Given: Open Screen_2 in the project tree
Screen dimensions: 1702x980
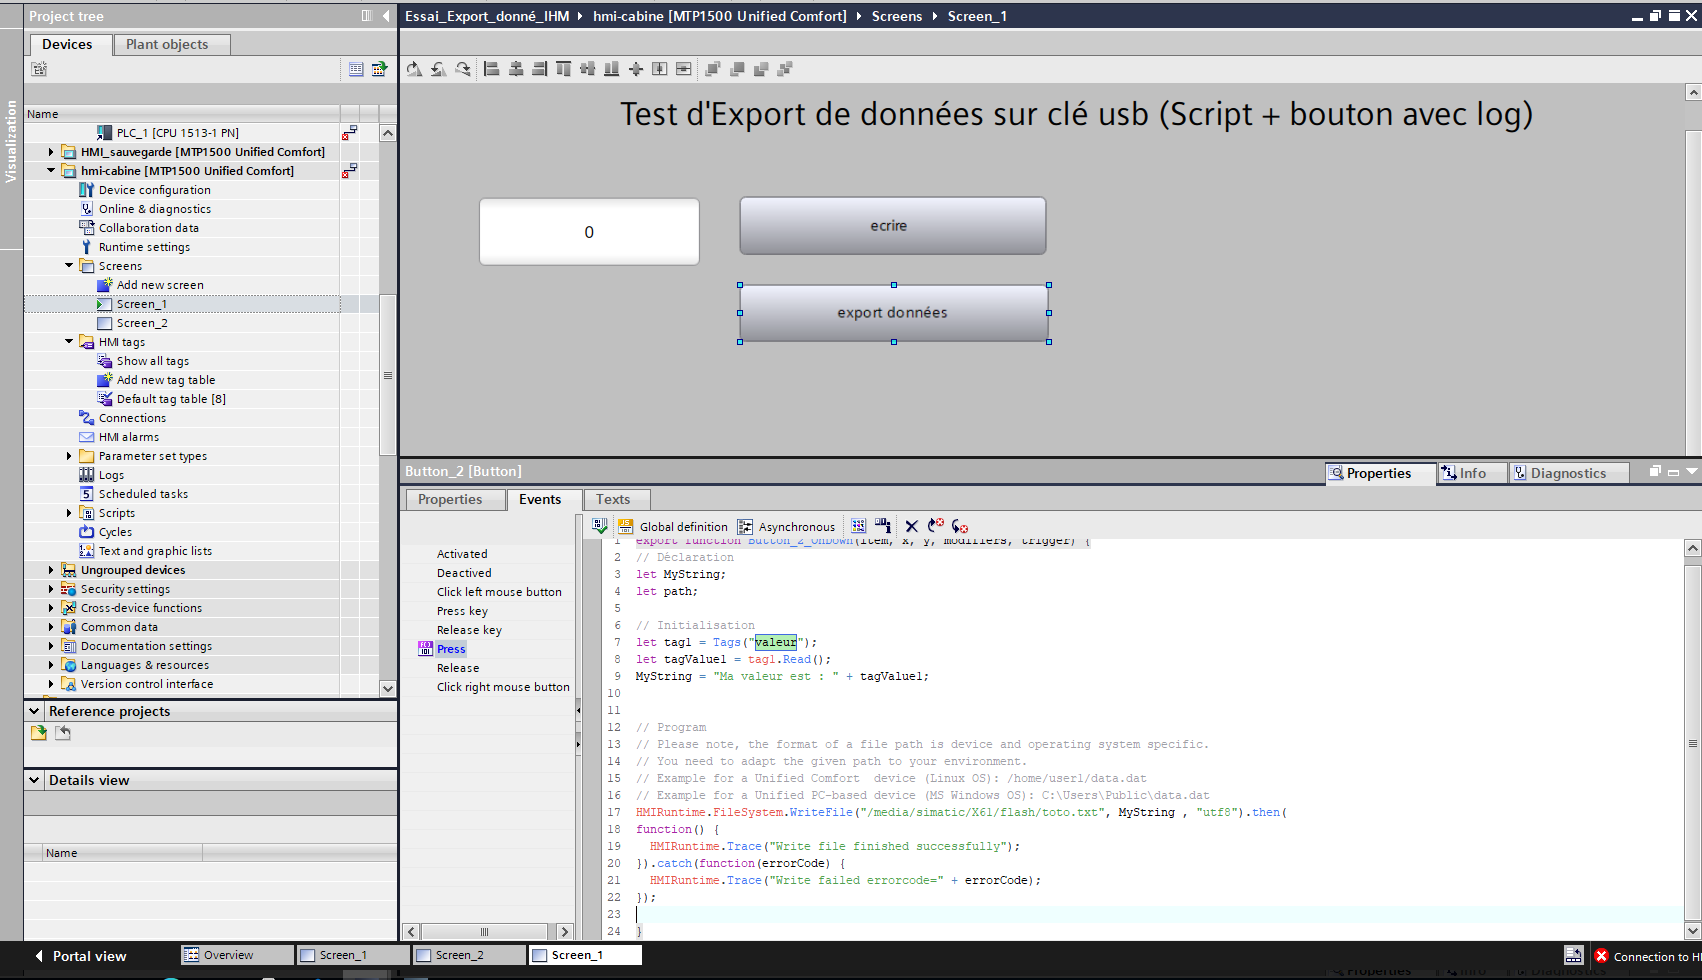Looking at the screenshot, I should 142,323.
